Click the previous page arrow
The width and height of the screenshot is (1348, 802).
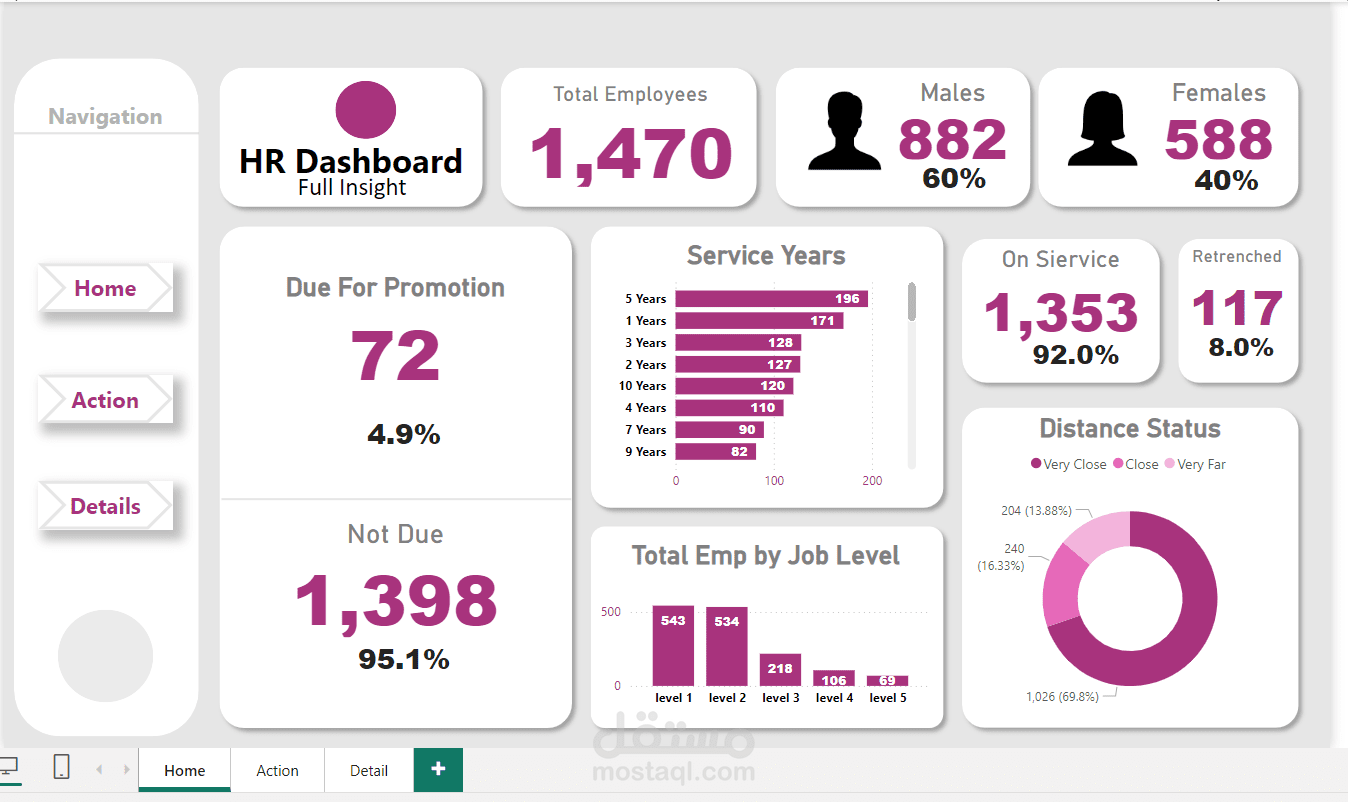[99, 769]
